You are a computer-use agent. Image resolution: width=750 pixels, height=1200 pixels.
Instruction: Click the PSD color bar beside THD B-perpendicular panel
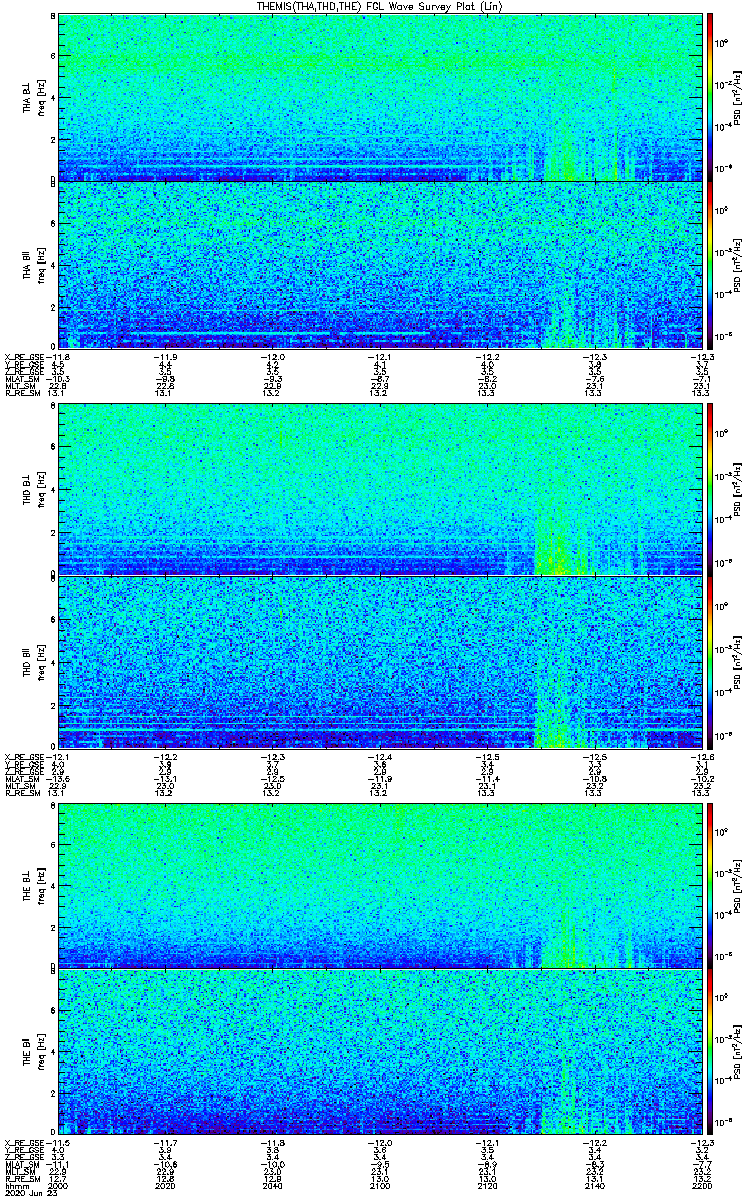tap(711, 489)
